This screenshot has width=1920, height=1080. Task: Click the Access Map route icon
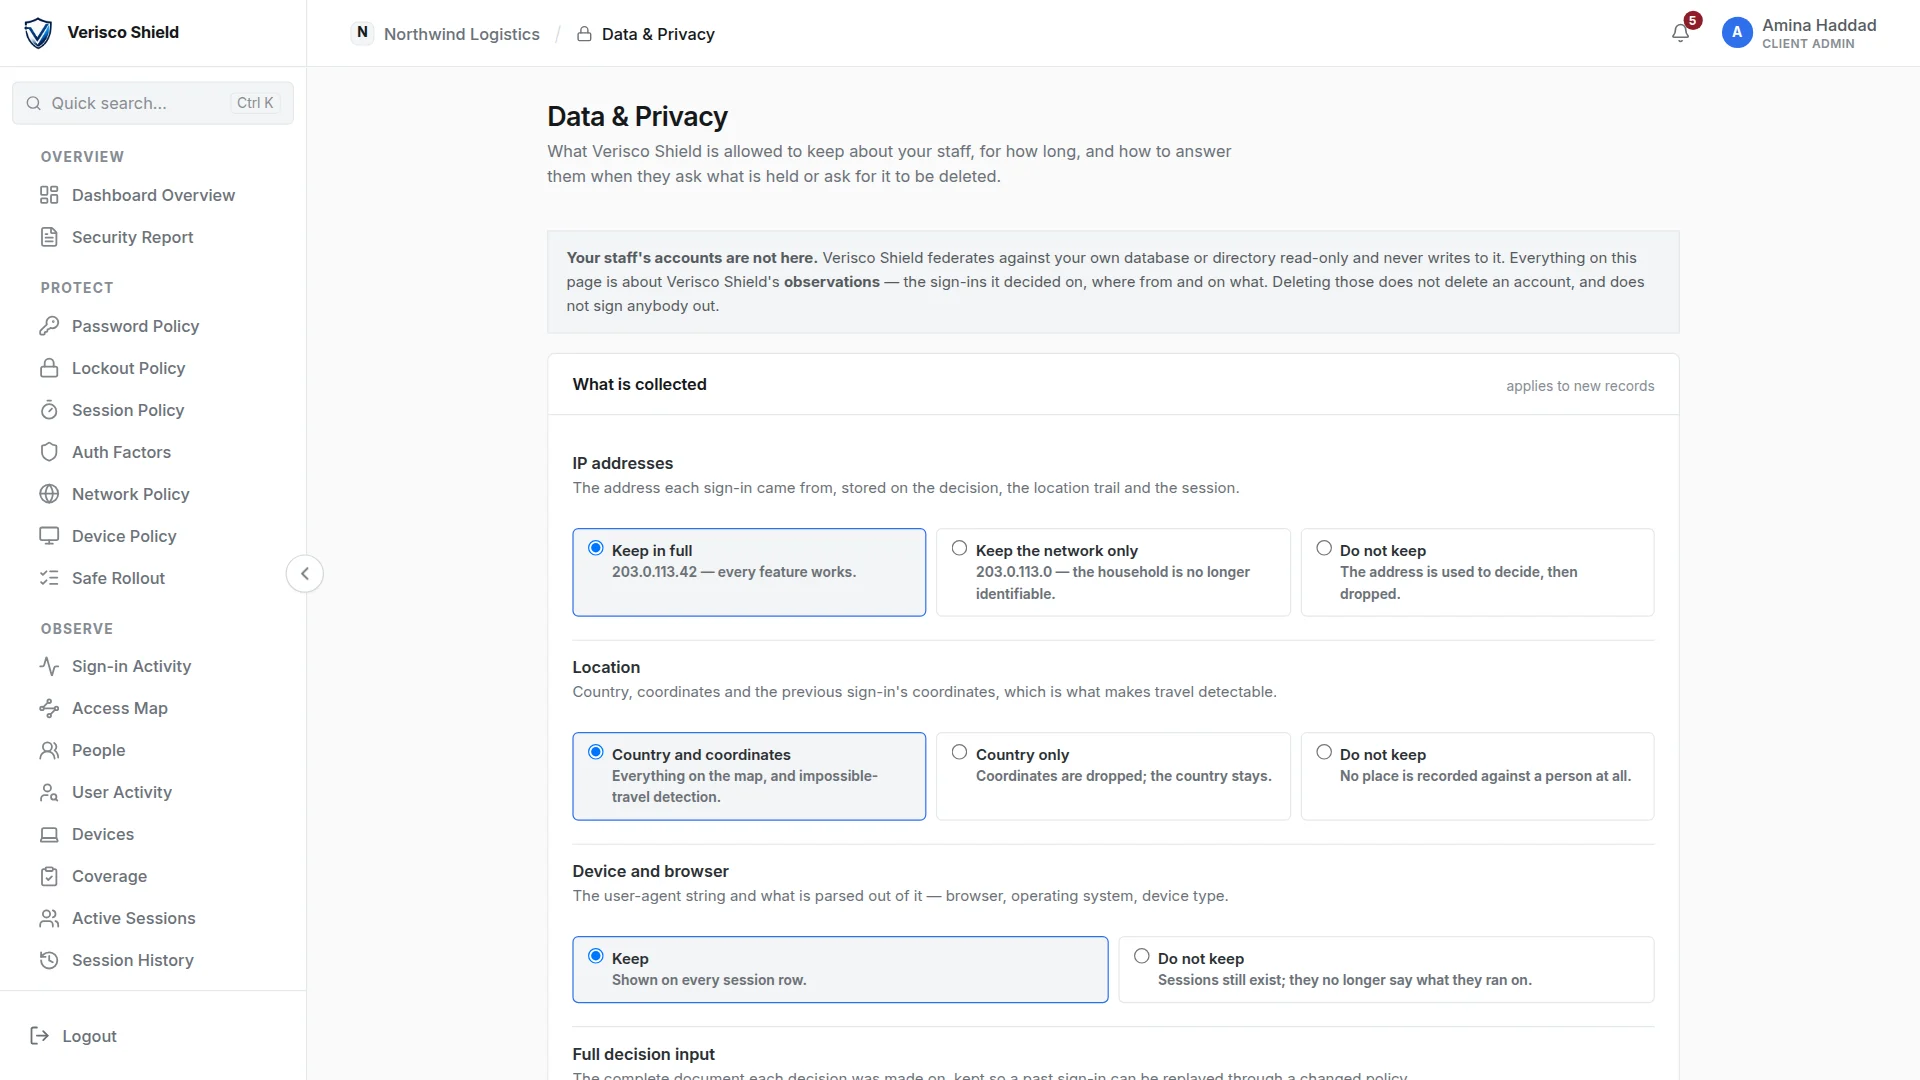coord(49,708)
